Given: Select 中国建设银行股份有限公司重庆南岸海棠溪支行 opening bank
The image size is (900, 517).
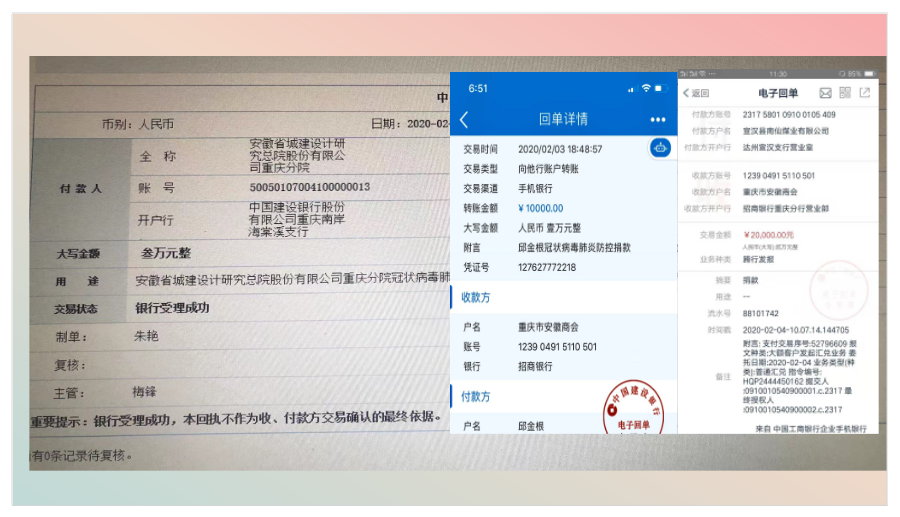Looking at the screenshot, I should point(297,219).
